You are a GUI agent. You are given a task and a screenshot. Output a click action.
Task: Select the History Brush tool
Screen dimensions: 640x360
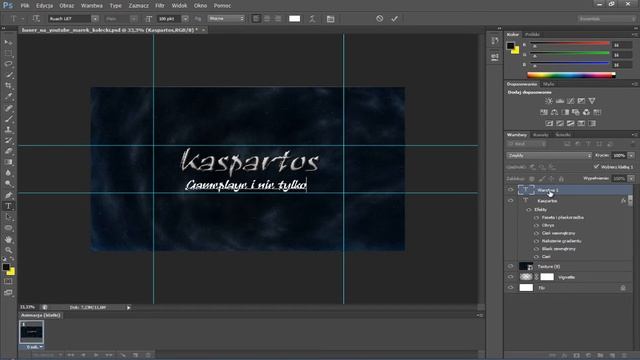pyautogui.click(x=8, y=140)
